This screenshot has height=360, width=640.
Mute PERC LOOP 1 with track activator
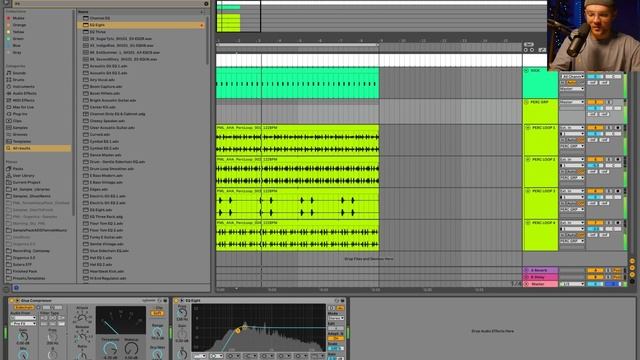(595, 128)
